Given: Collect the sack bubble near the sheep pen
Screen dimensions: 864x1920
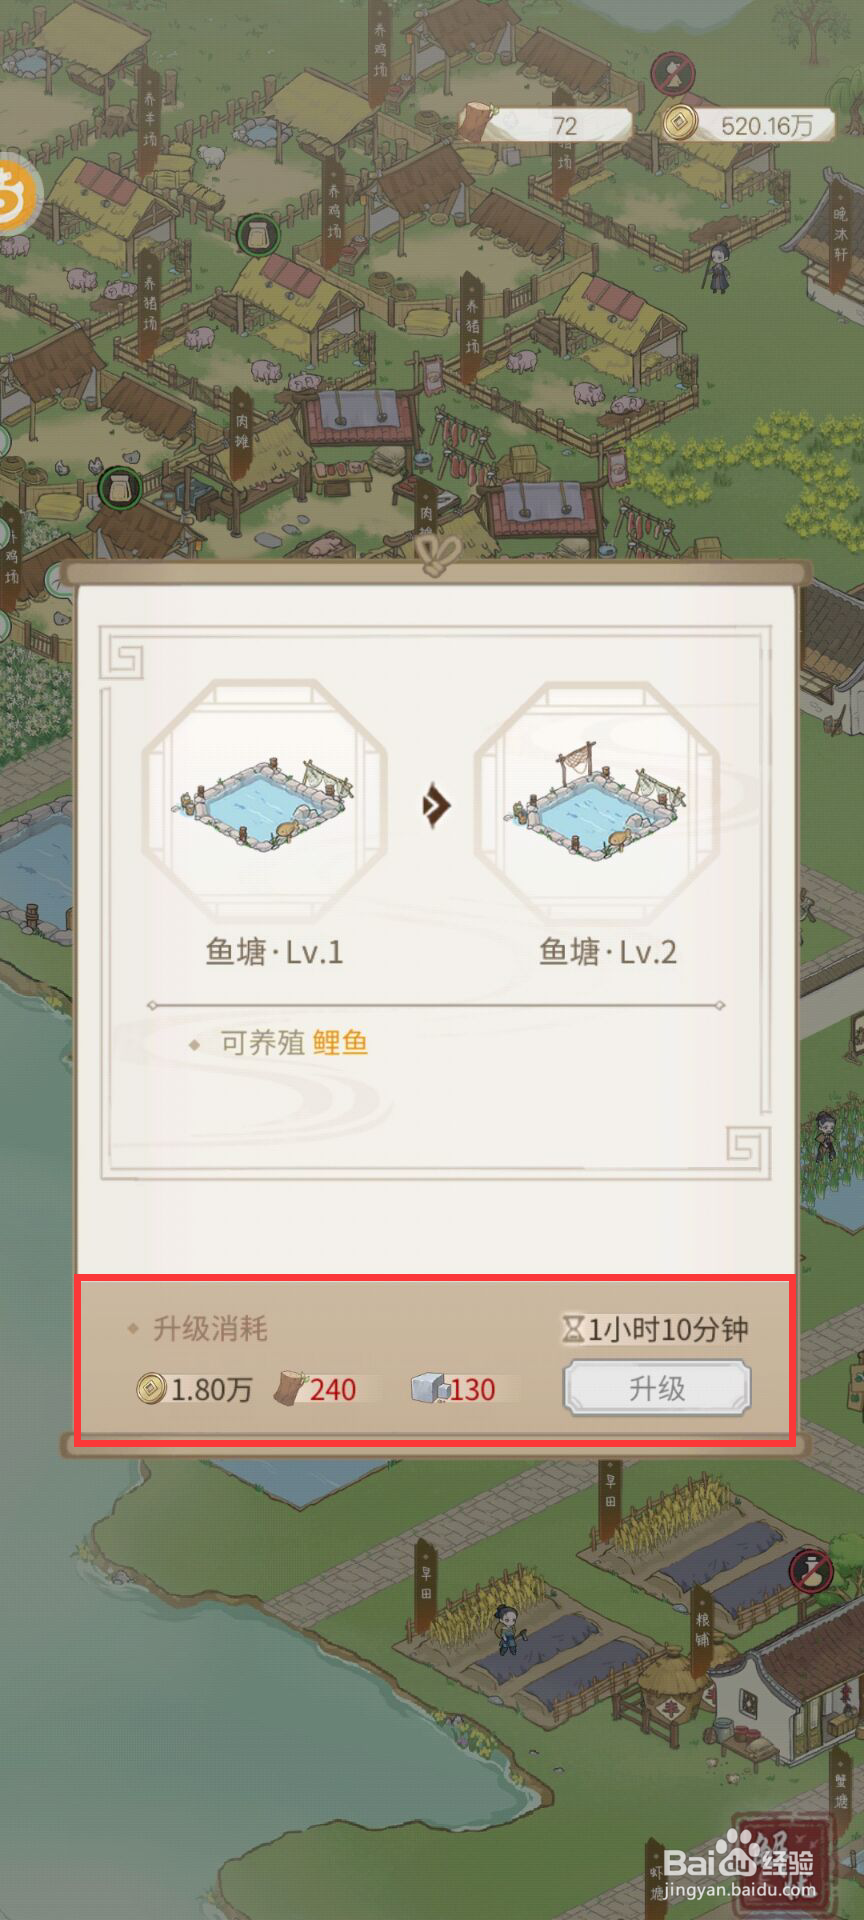Looking at the screenshot, I should 258,236.
